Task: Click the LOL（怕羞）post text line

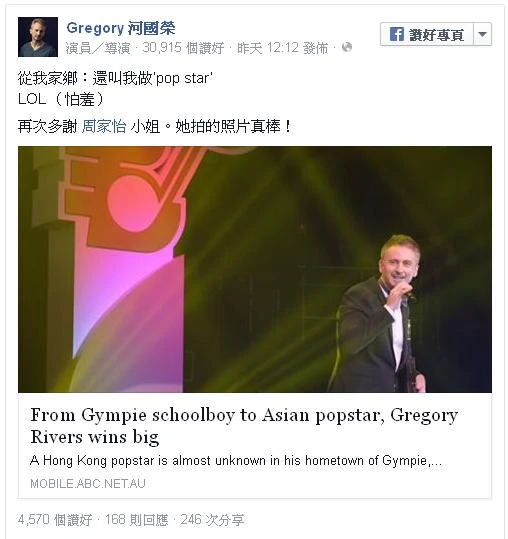Action: (x=61, y=99)
